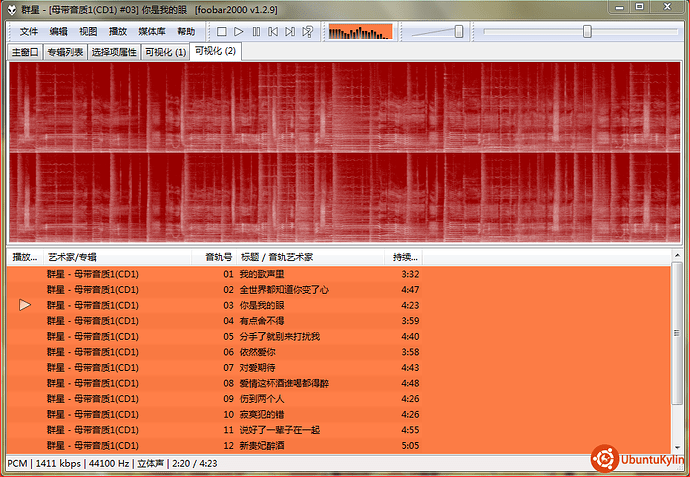Viewport: 690px width, 477px height.
Task: Maximize the foobar2000 window
Action: coord(640,7)
